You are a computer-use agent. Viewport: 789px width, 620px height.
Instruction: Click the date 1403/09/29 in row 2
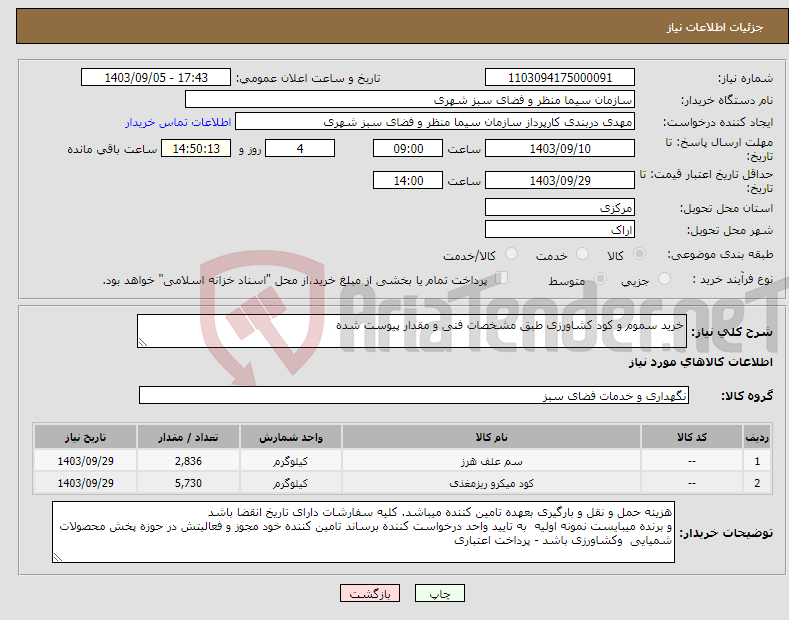[86, 483]
